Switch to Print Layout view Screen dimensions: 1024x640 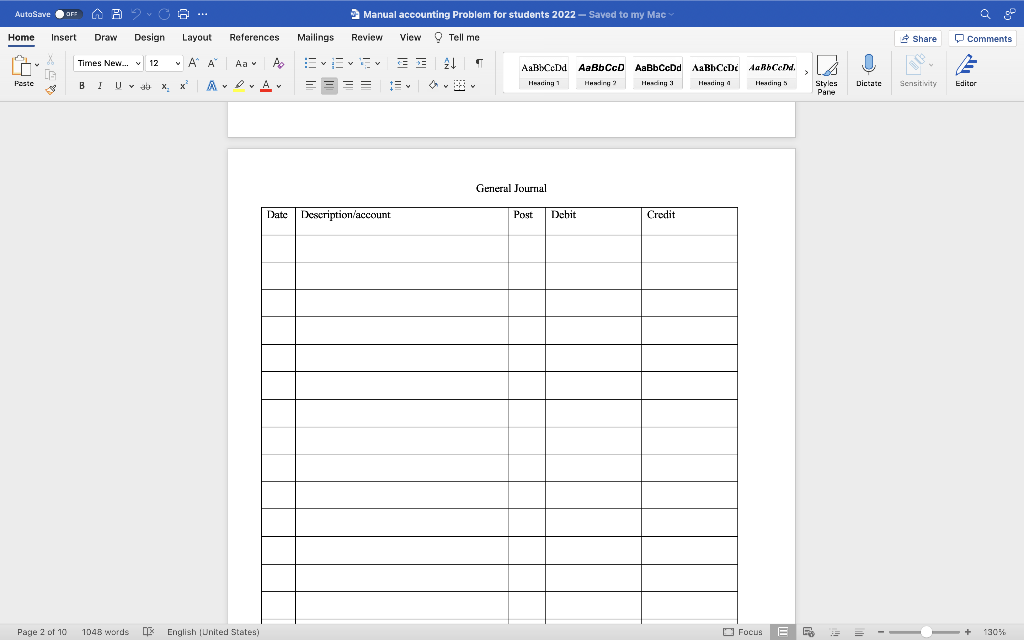pyautogui.click(x=782, y=632)
